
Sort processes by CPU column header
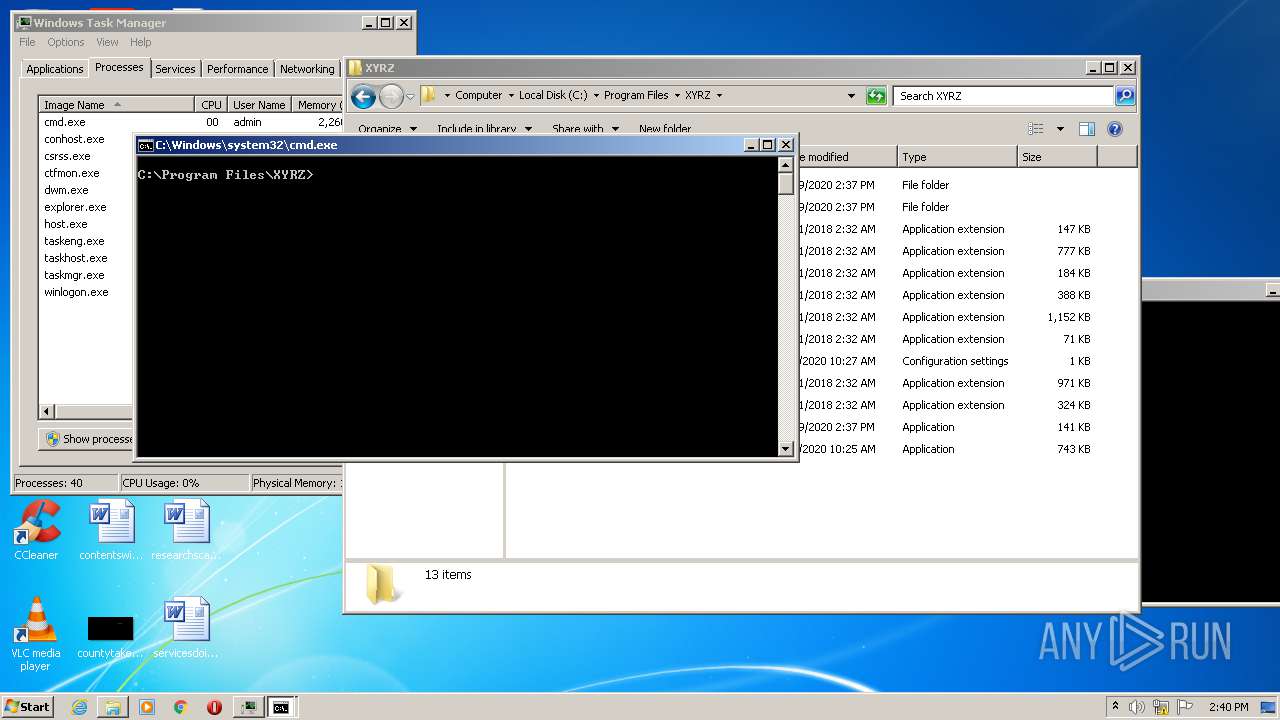click(211, 105)
